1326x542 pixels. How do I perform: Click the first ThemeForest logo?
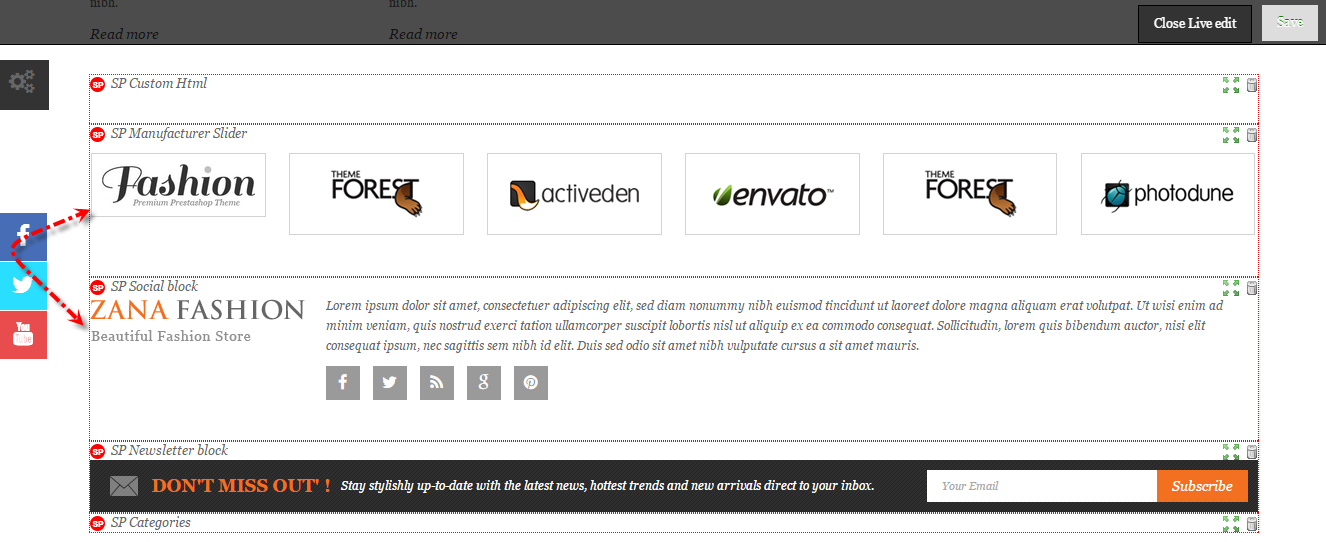click(376, 194)
